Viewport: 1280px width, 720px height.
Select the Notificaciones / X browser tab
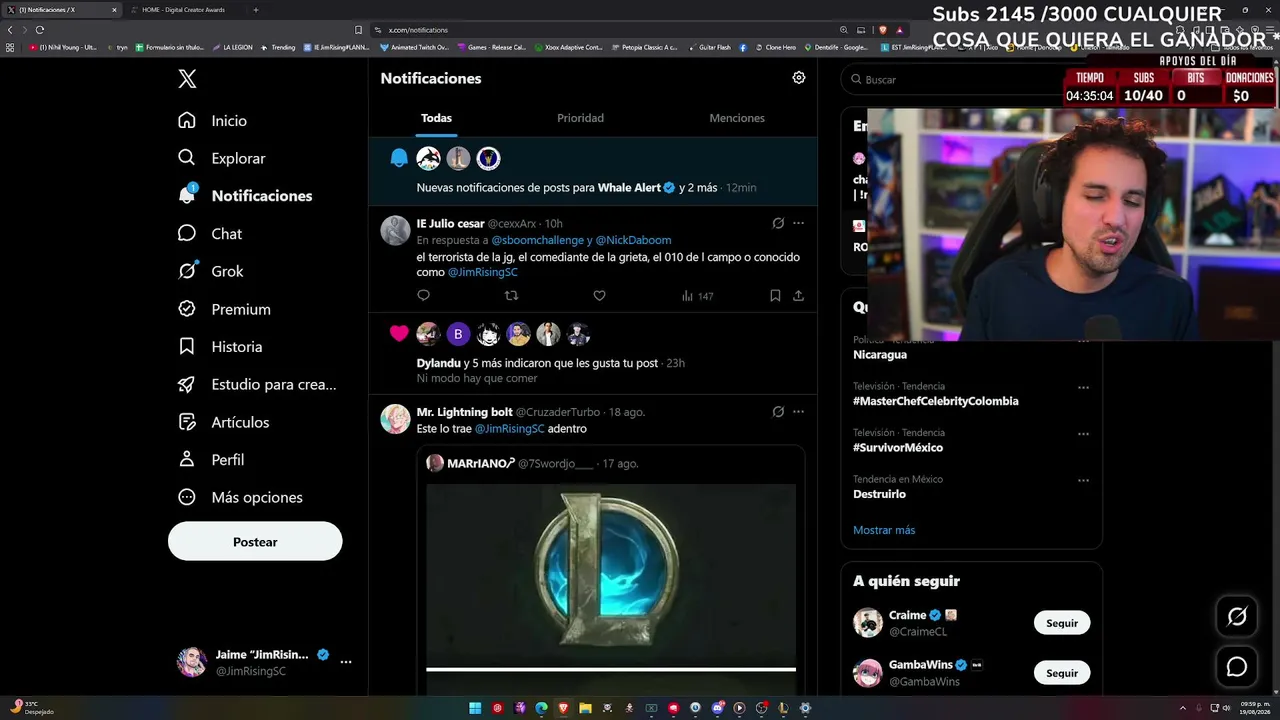(62, 10)
